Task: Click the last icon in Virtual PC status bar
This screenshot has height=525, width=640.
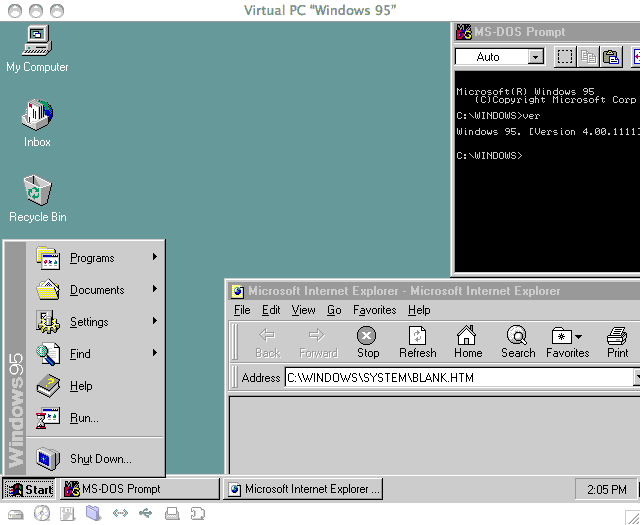Action: [x=198, y=514]
